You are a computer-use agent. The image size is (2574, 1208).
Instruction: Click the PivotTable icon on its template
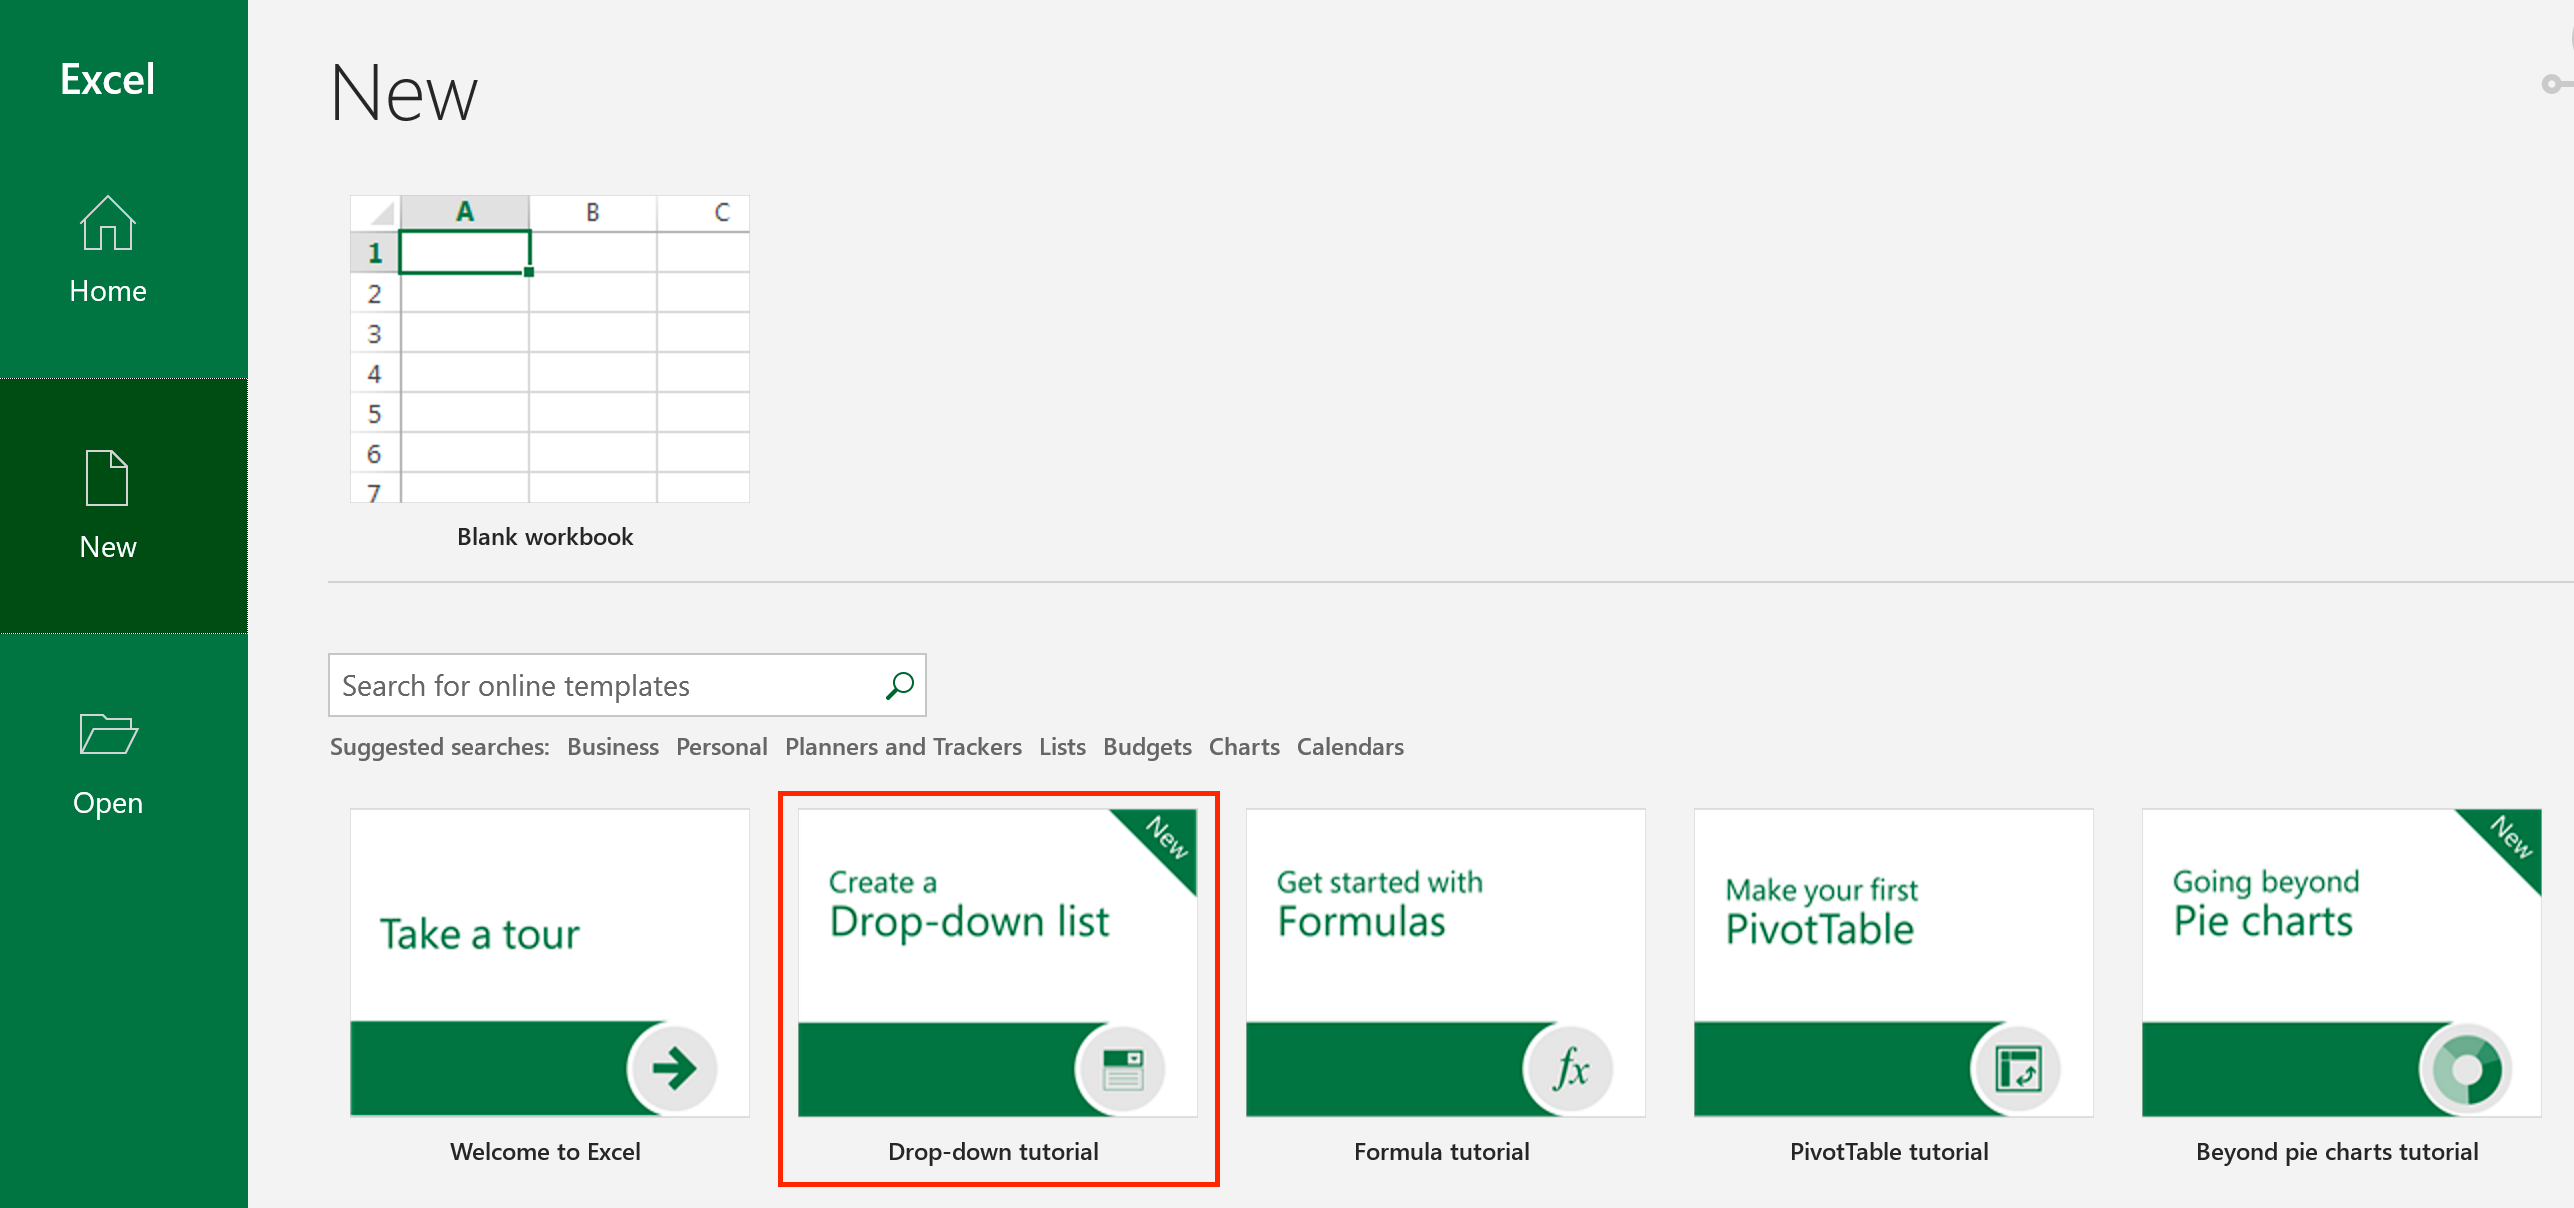click(2018, 1068)
